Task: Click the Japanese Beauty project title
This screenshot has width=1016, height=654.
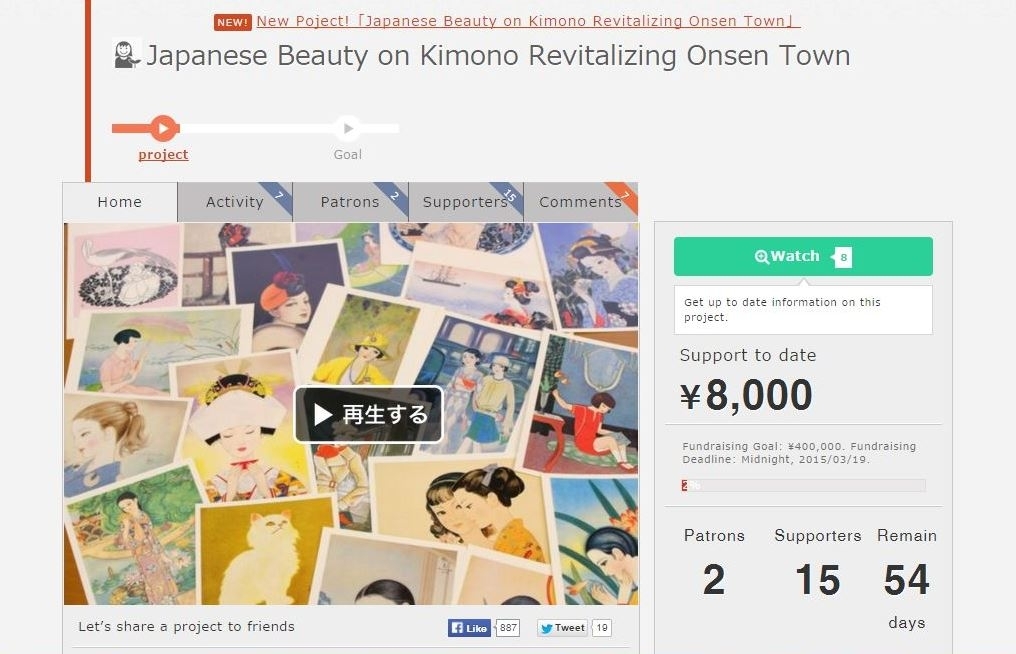Action: click(x=498, y=56)
